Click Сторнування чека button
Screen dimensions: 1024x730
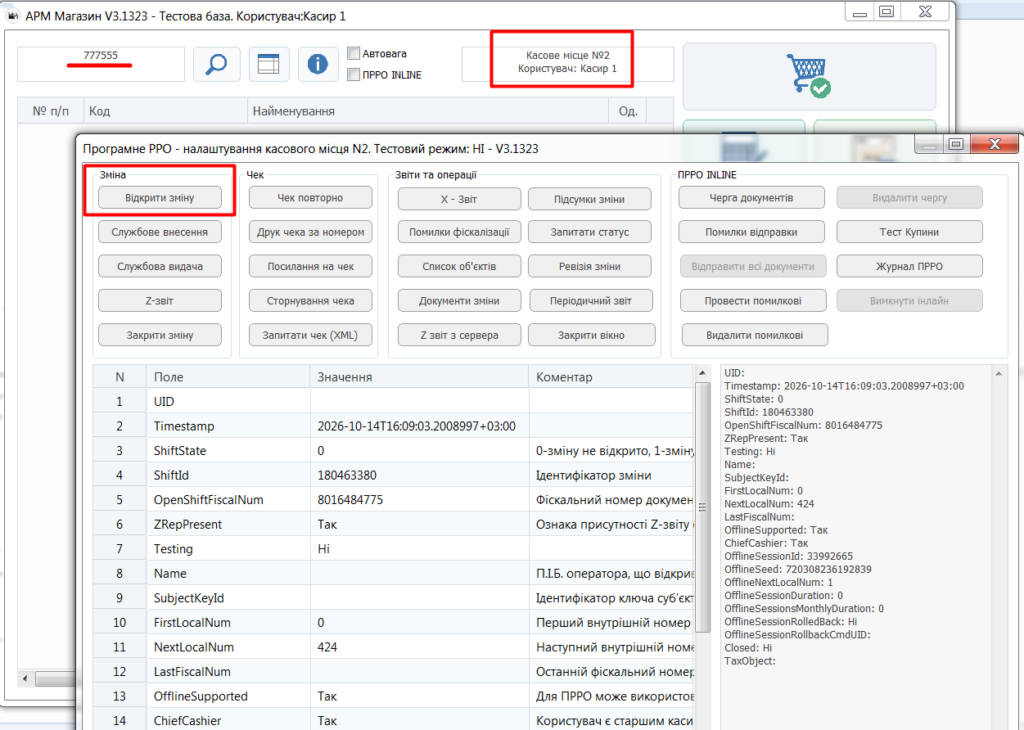tap(310, 301)
